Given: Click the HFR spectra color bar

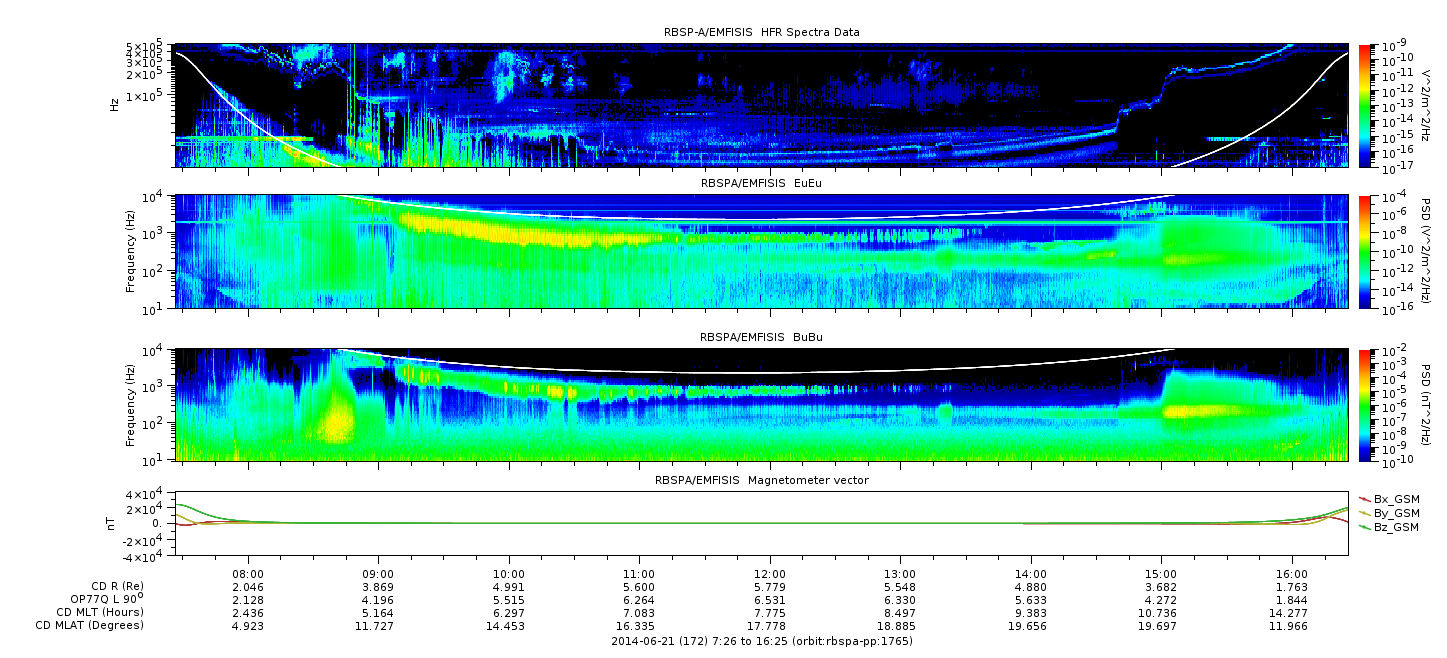Looking at the screenshot, I should tap(1365, 104).
